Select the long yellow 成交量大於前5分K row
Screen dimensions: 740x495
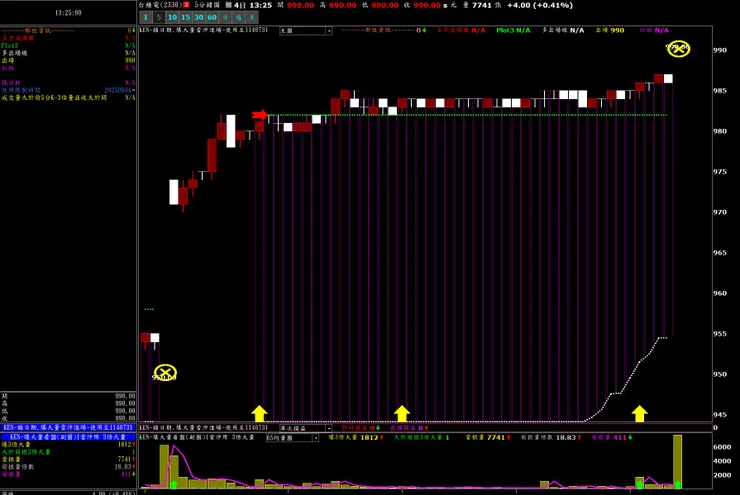68,98
